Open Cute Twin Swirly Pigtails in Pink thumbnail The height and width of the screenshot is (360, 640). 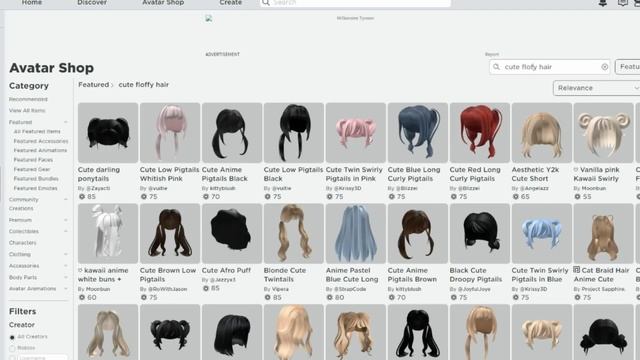coord(356,133)
